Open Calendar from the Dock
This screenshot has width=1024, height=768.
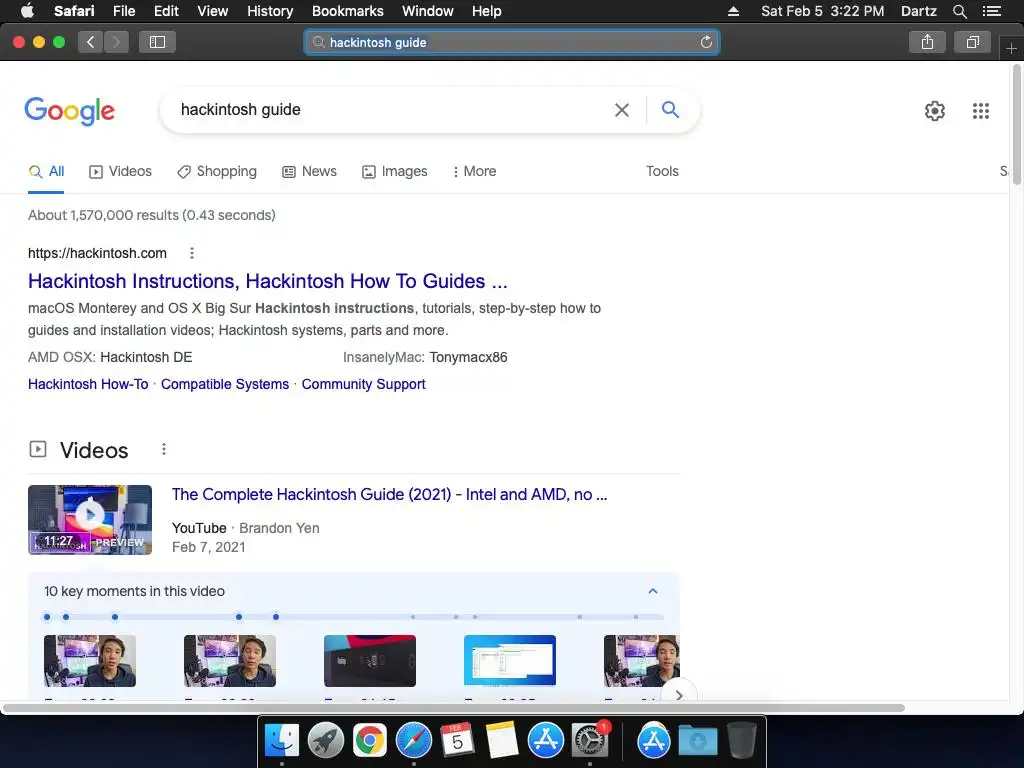click(457, 741)
